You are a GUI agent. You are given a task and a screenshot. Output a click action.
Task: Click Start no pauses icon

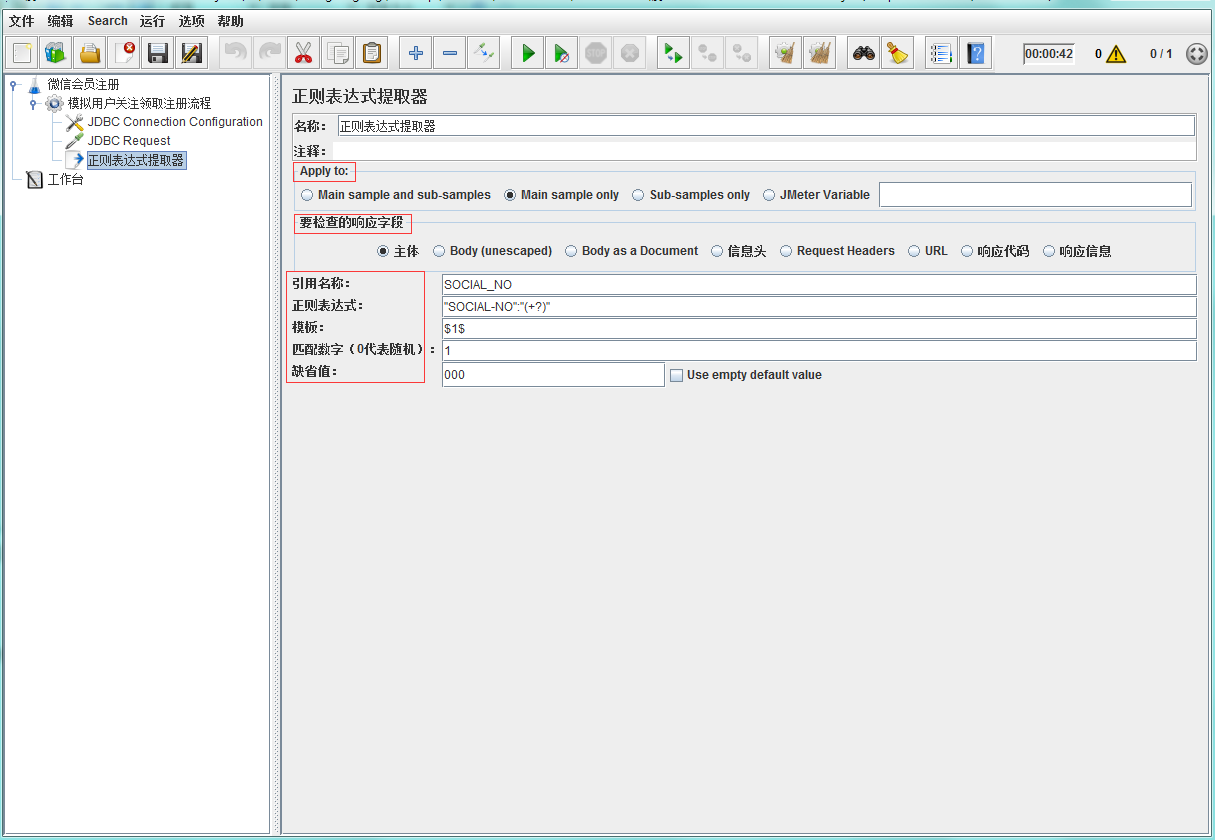[562, 53]
